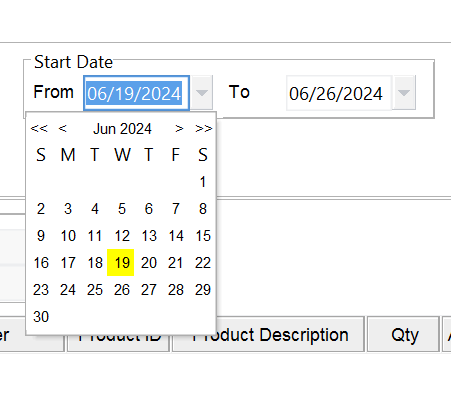The image size is (451, 420).
Task: Click the To date field 06/26/2024
Action: [338, 93]
